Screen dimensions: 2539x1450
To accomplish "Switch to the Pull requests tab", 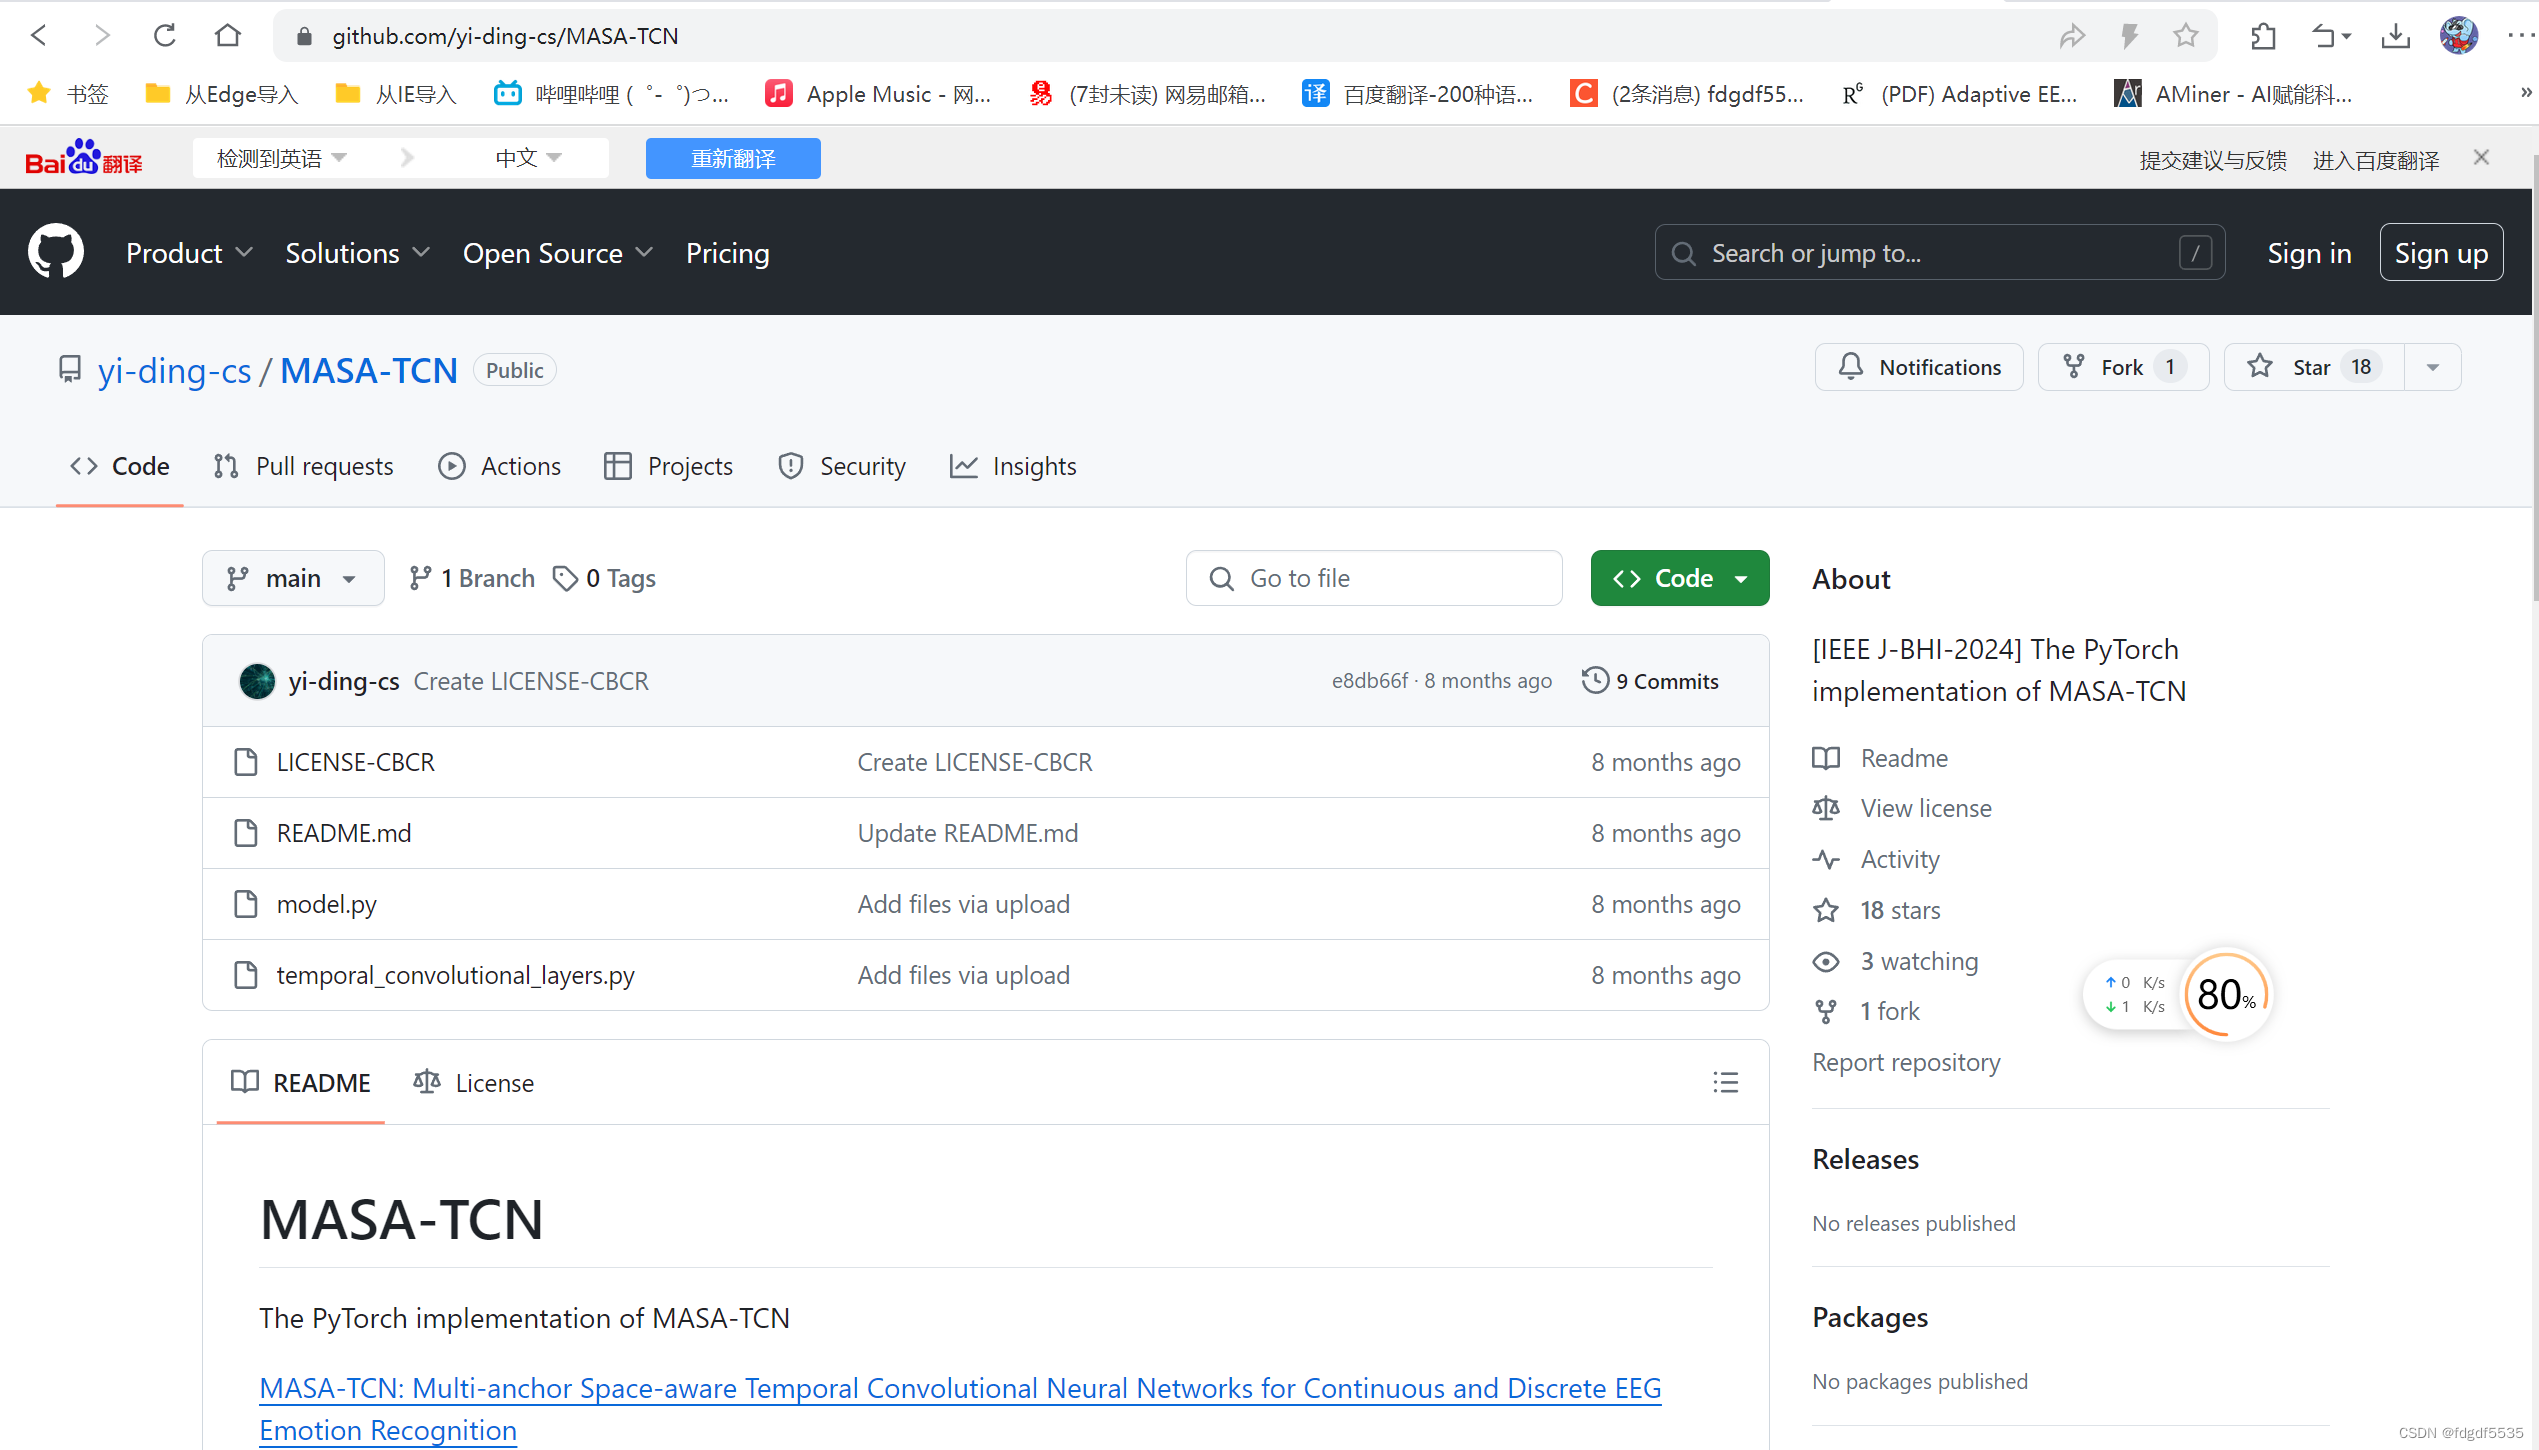I will 304,466.
